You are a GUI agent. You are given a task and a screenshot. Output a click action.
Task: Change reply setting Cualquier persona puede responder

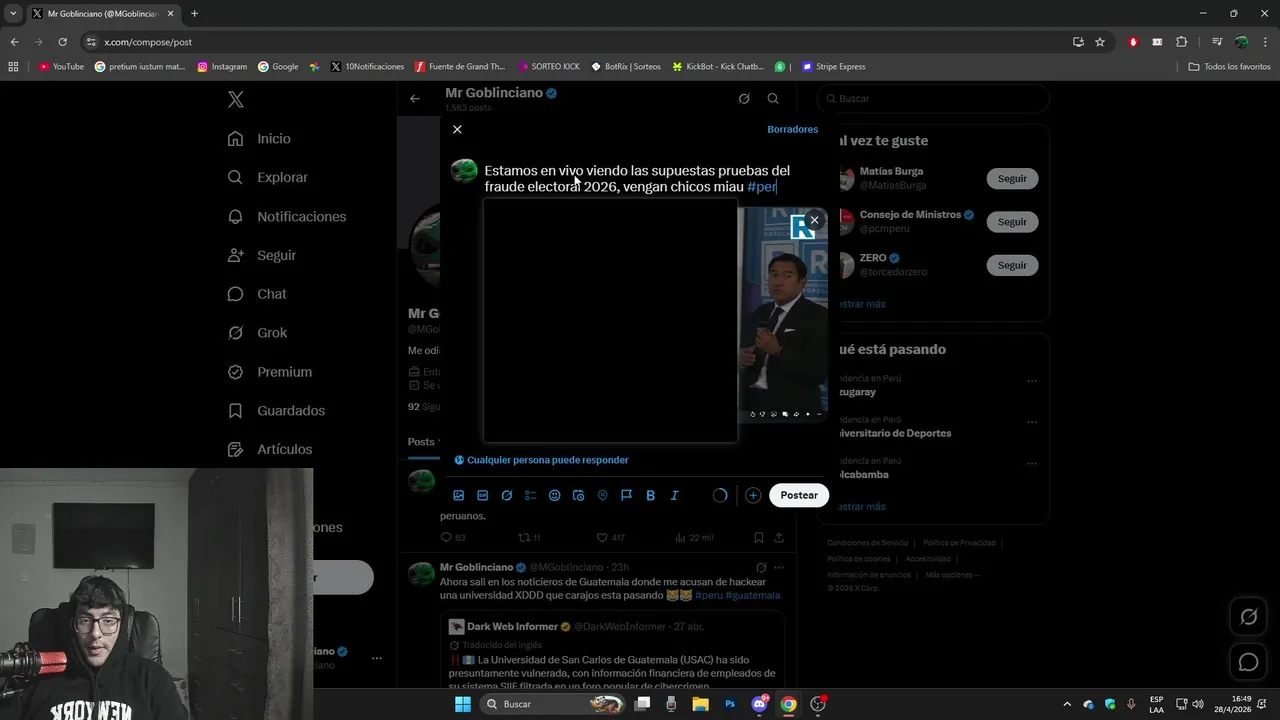point(541,460)
